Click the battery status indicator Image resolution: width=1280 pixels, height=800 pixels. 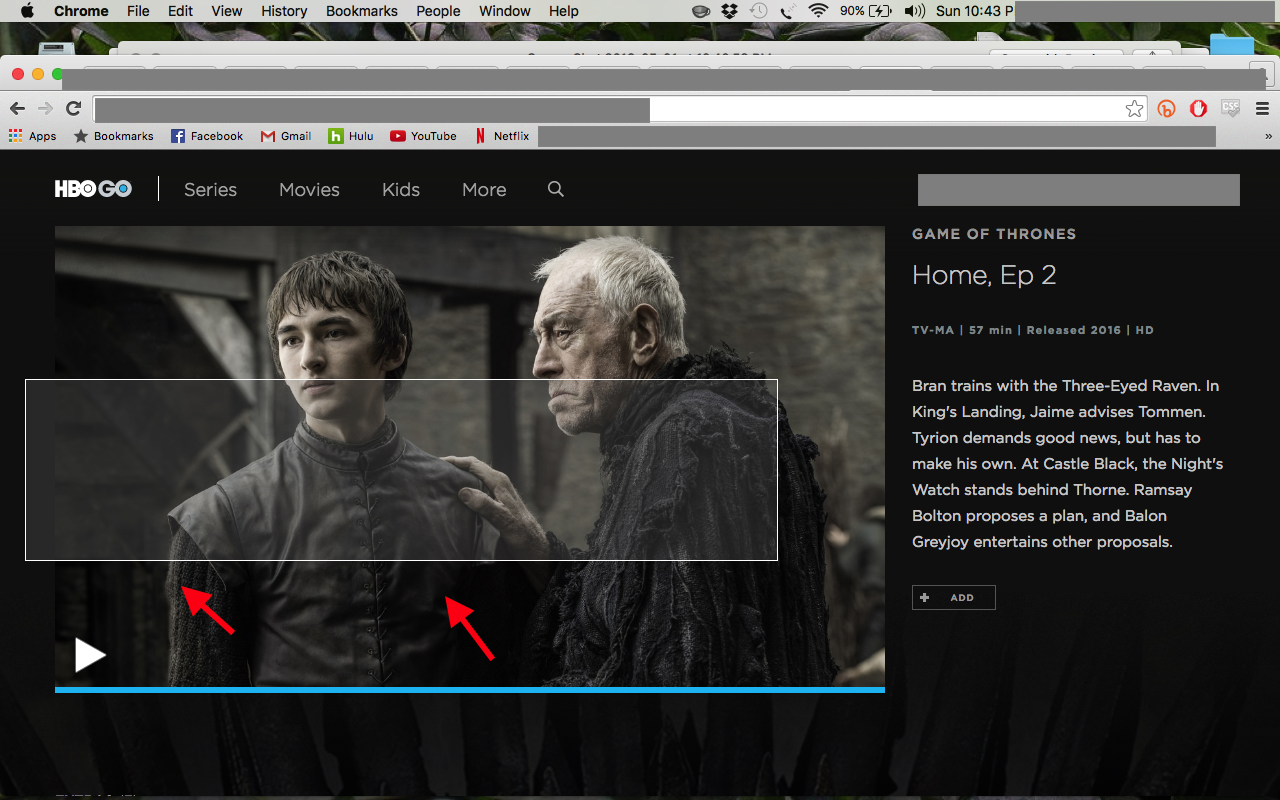tap(866, 11)
